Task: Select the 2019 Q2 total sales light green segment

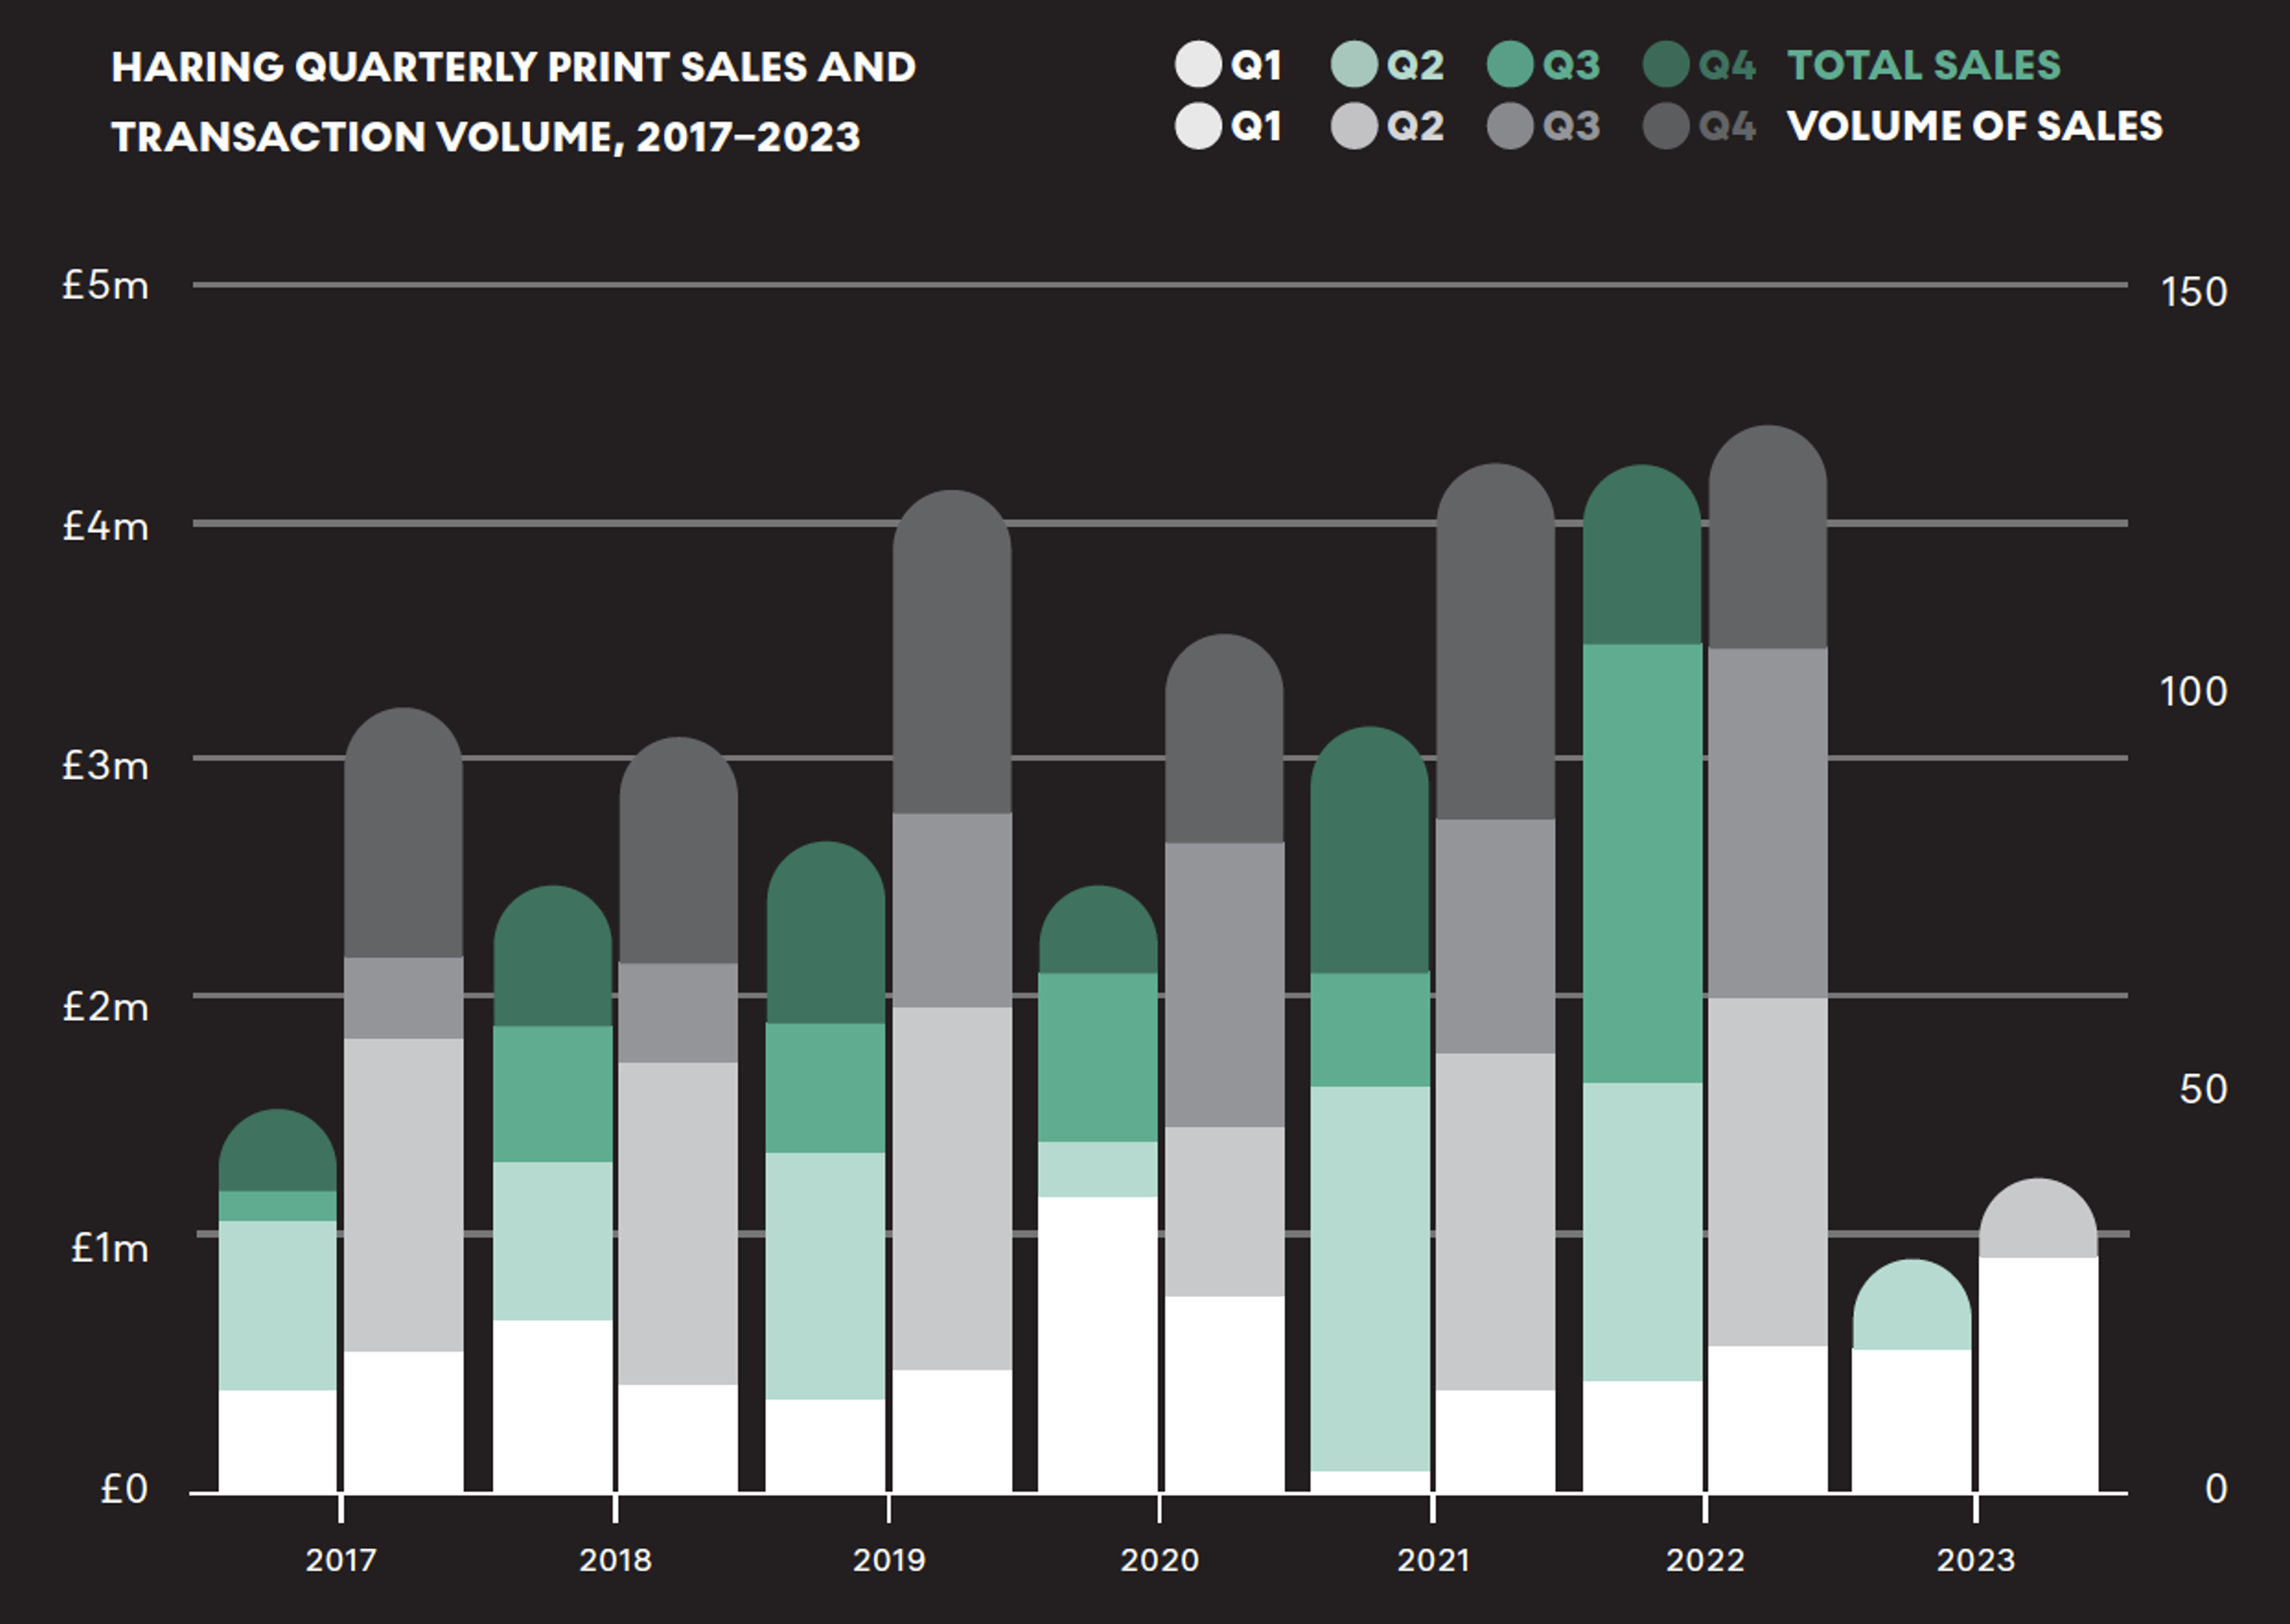Action: click(x=826, y=1276)
